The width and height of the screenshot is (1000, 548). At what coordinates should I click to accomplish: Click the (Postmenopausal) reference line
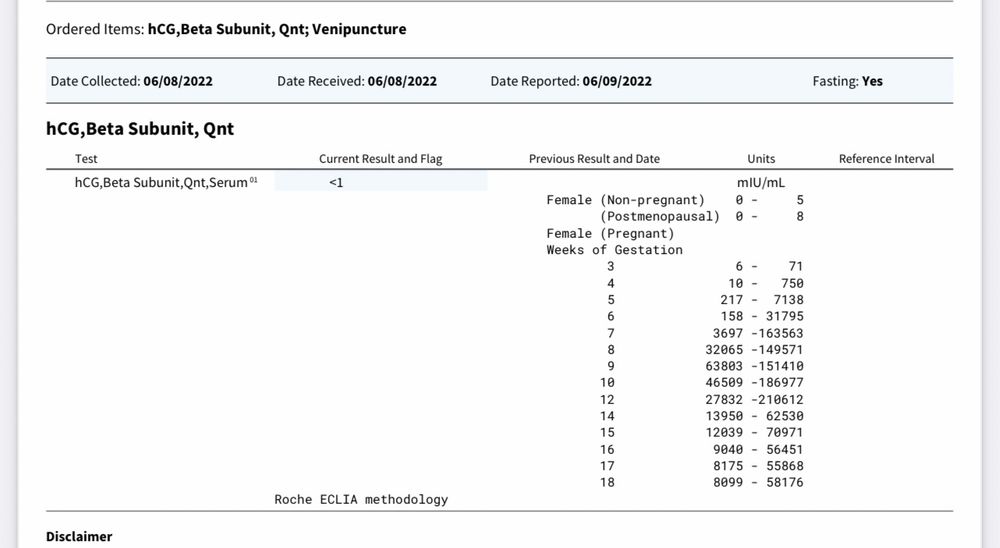[x=701, y=216]
